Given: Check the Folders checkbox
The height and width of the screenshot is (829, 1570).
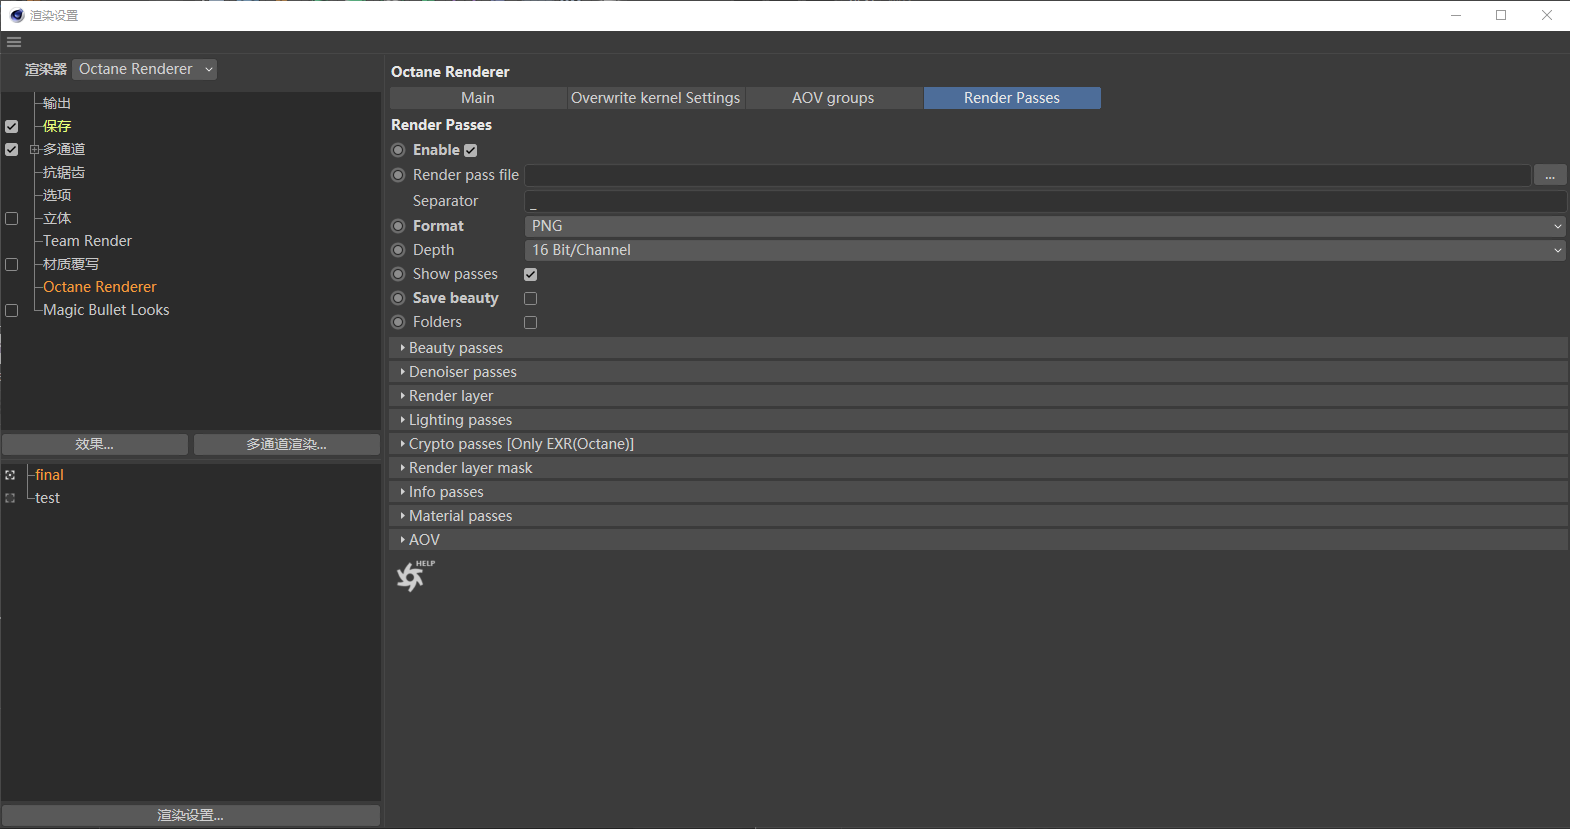Looking at the screenshot, I should click(x=531, y=322).
